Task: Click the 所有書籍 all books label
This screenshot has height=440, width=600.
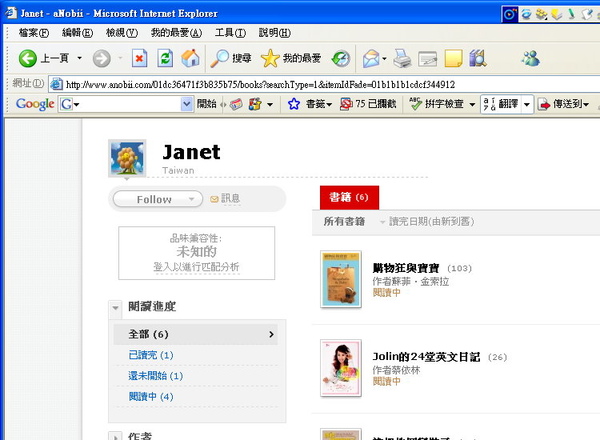Action: (344, 222)
